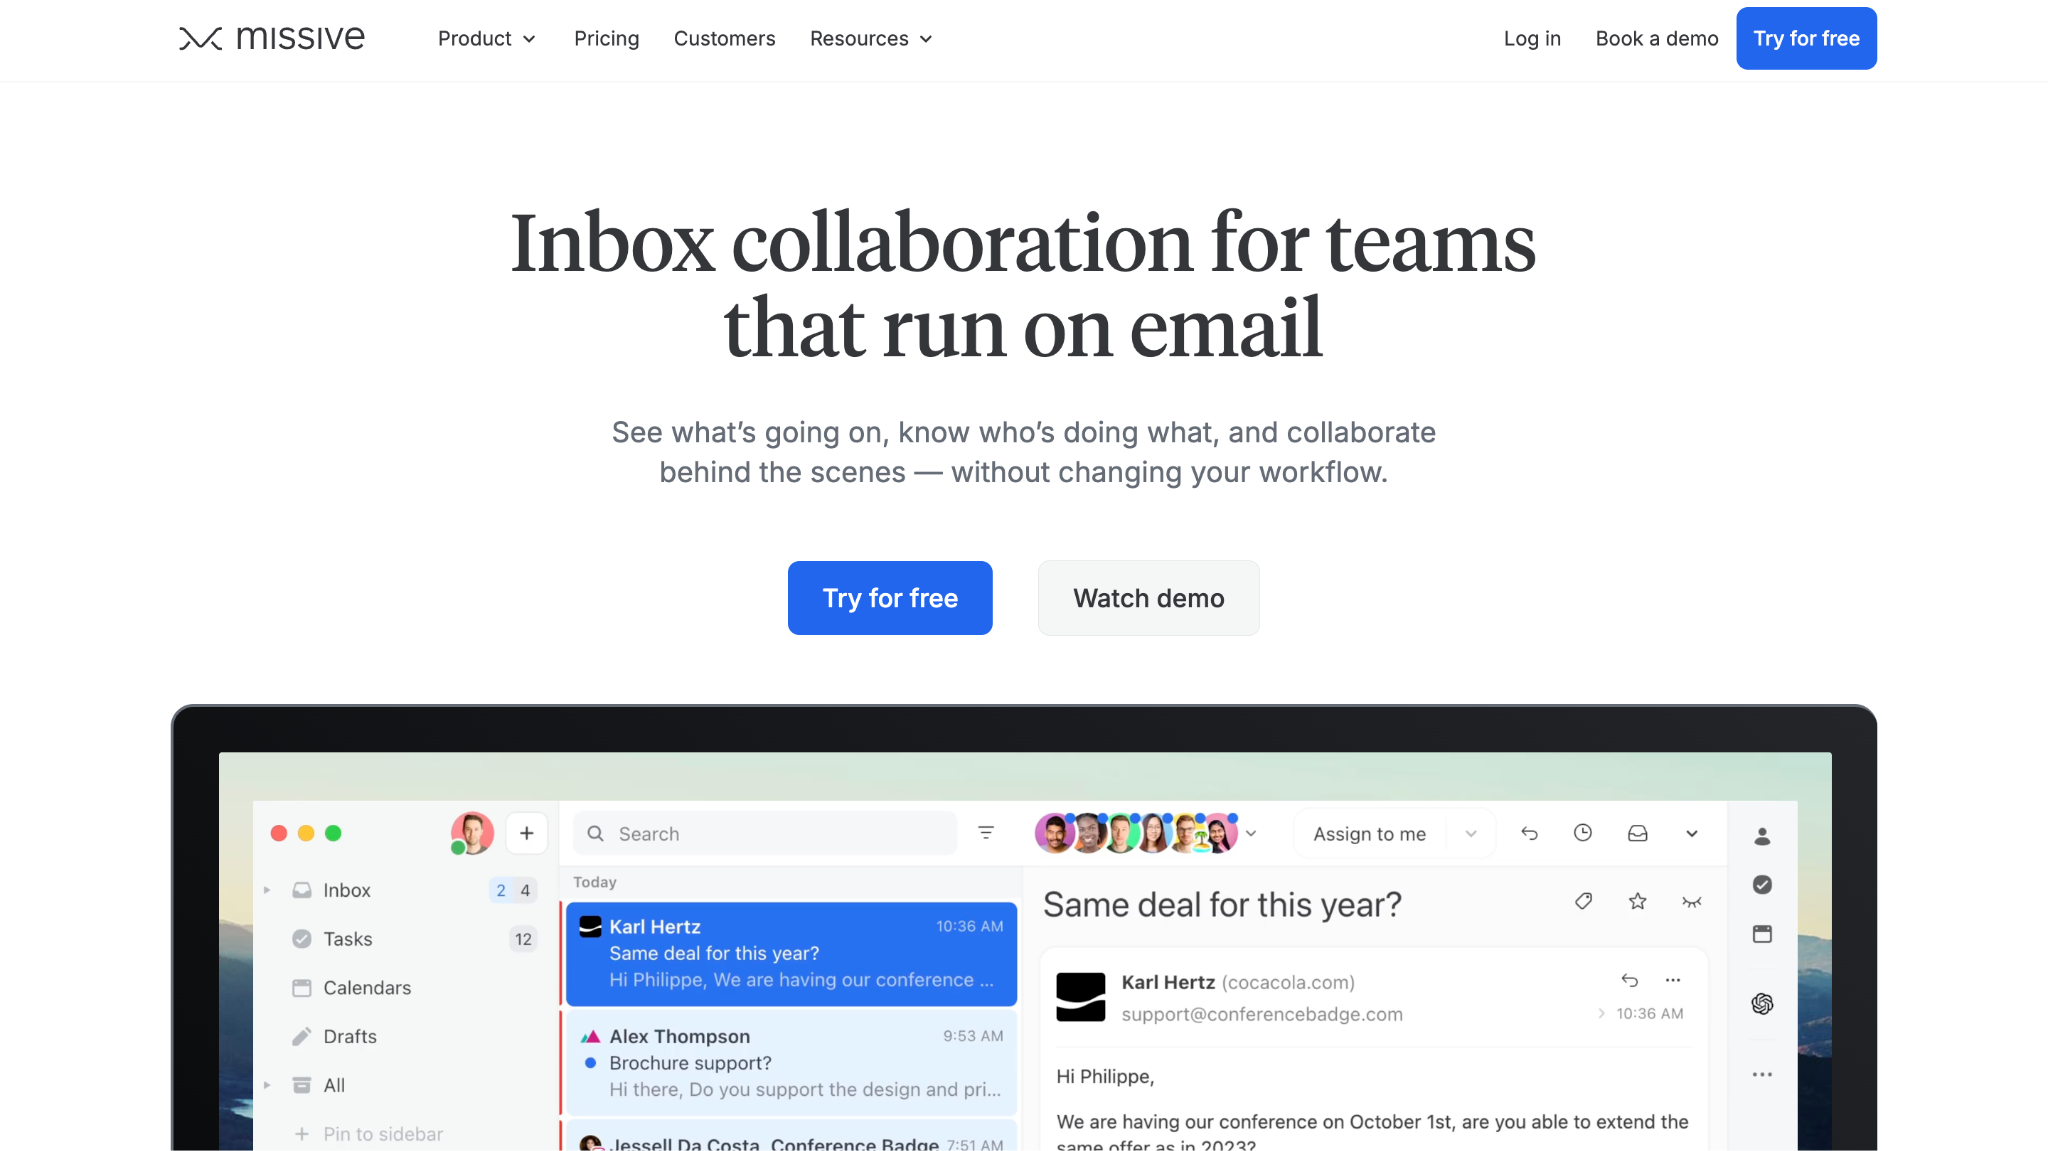Image resolution: width=2048 pixels, height=1151 pixels.
Task: Expand the All tree arrow
Action: [267, 1085]
